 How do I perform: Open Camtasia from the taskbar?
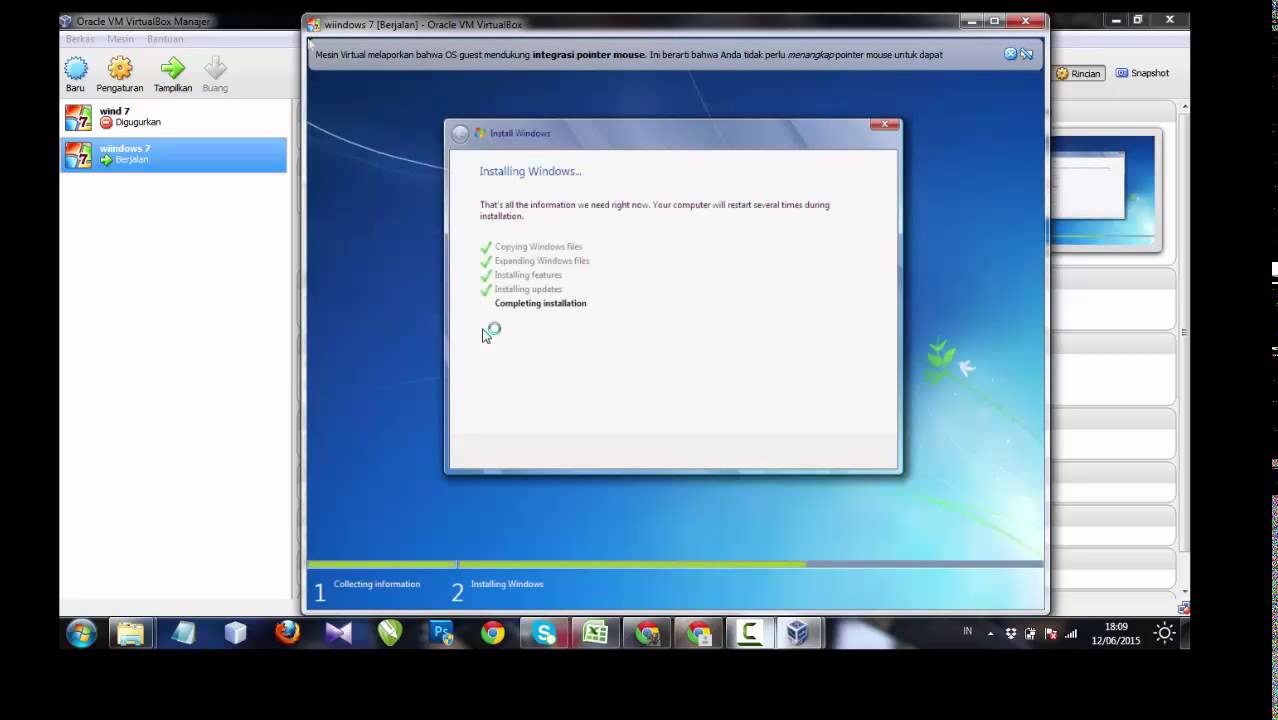(x=749, y=633)
